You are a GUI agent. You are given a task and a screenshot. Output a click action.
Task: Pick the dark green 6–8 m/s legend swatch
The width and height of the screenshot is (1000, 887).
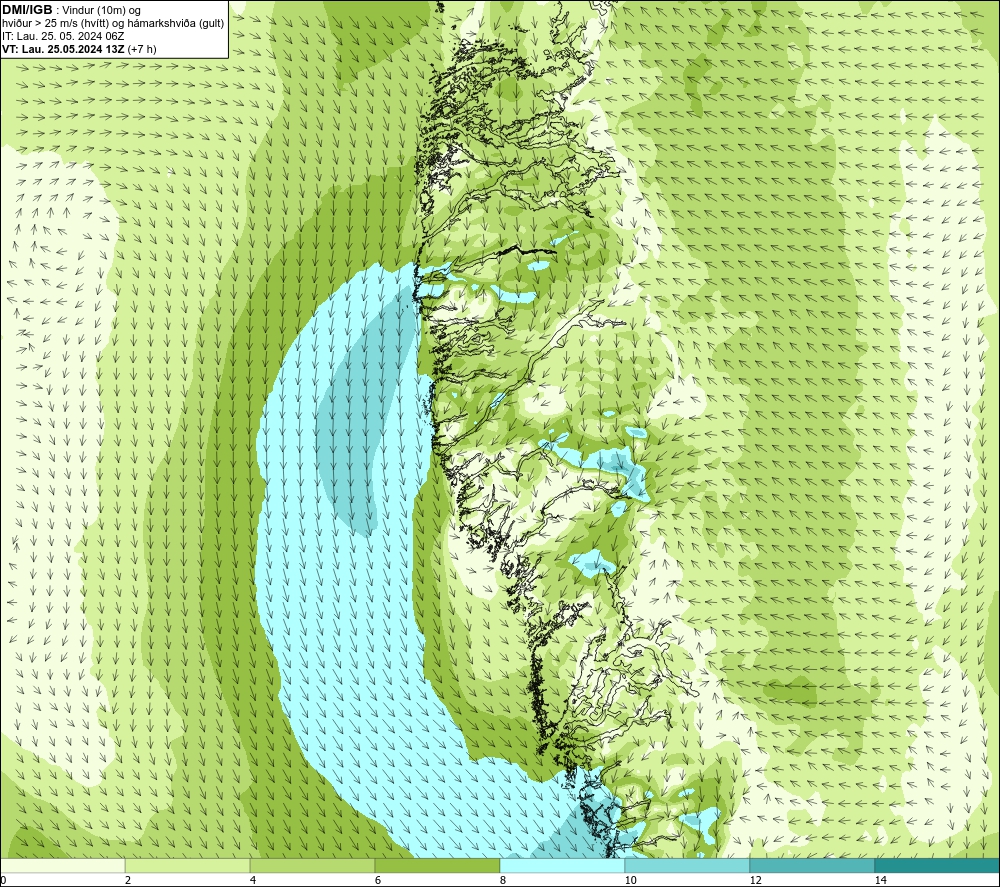(x=438, y=865)
